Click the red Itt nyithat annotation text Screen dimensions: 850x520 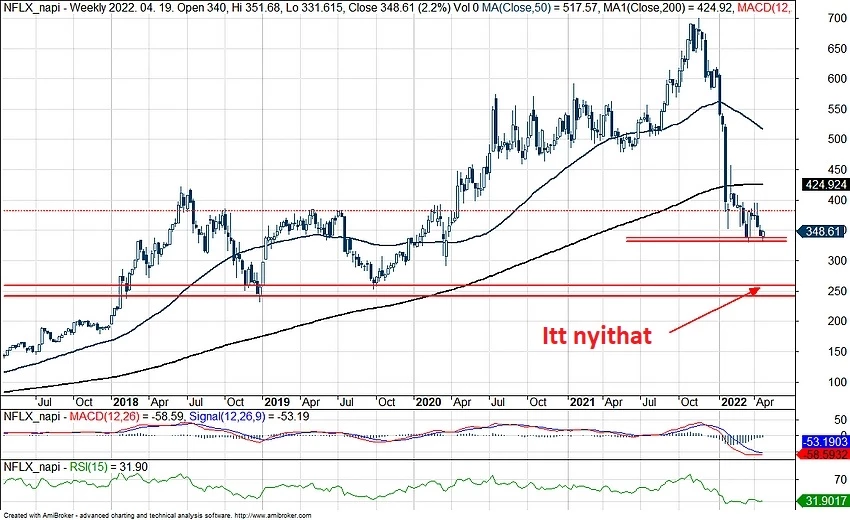click(597, 336)
